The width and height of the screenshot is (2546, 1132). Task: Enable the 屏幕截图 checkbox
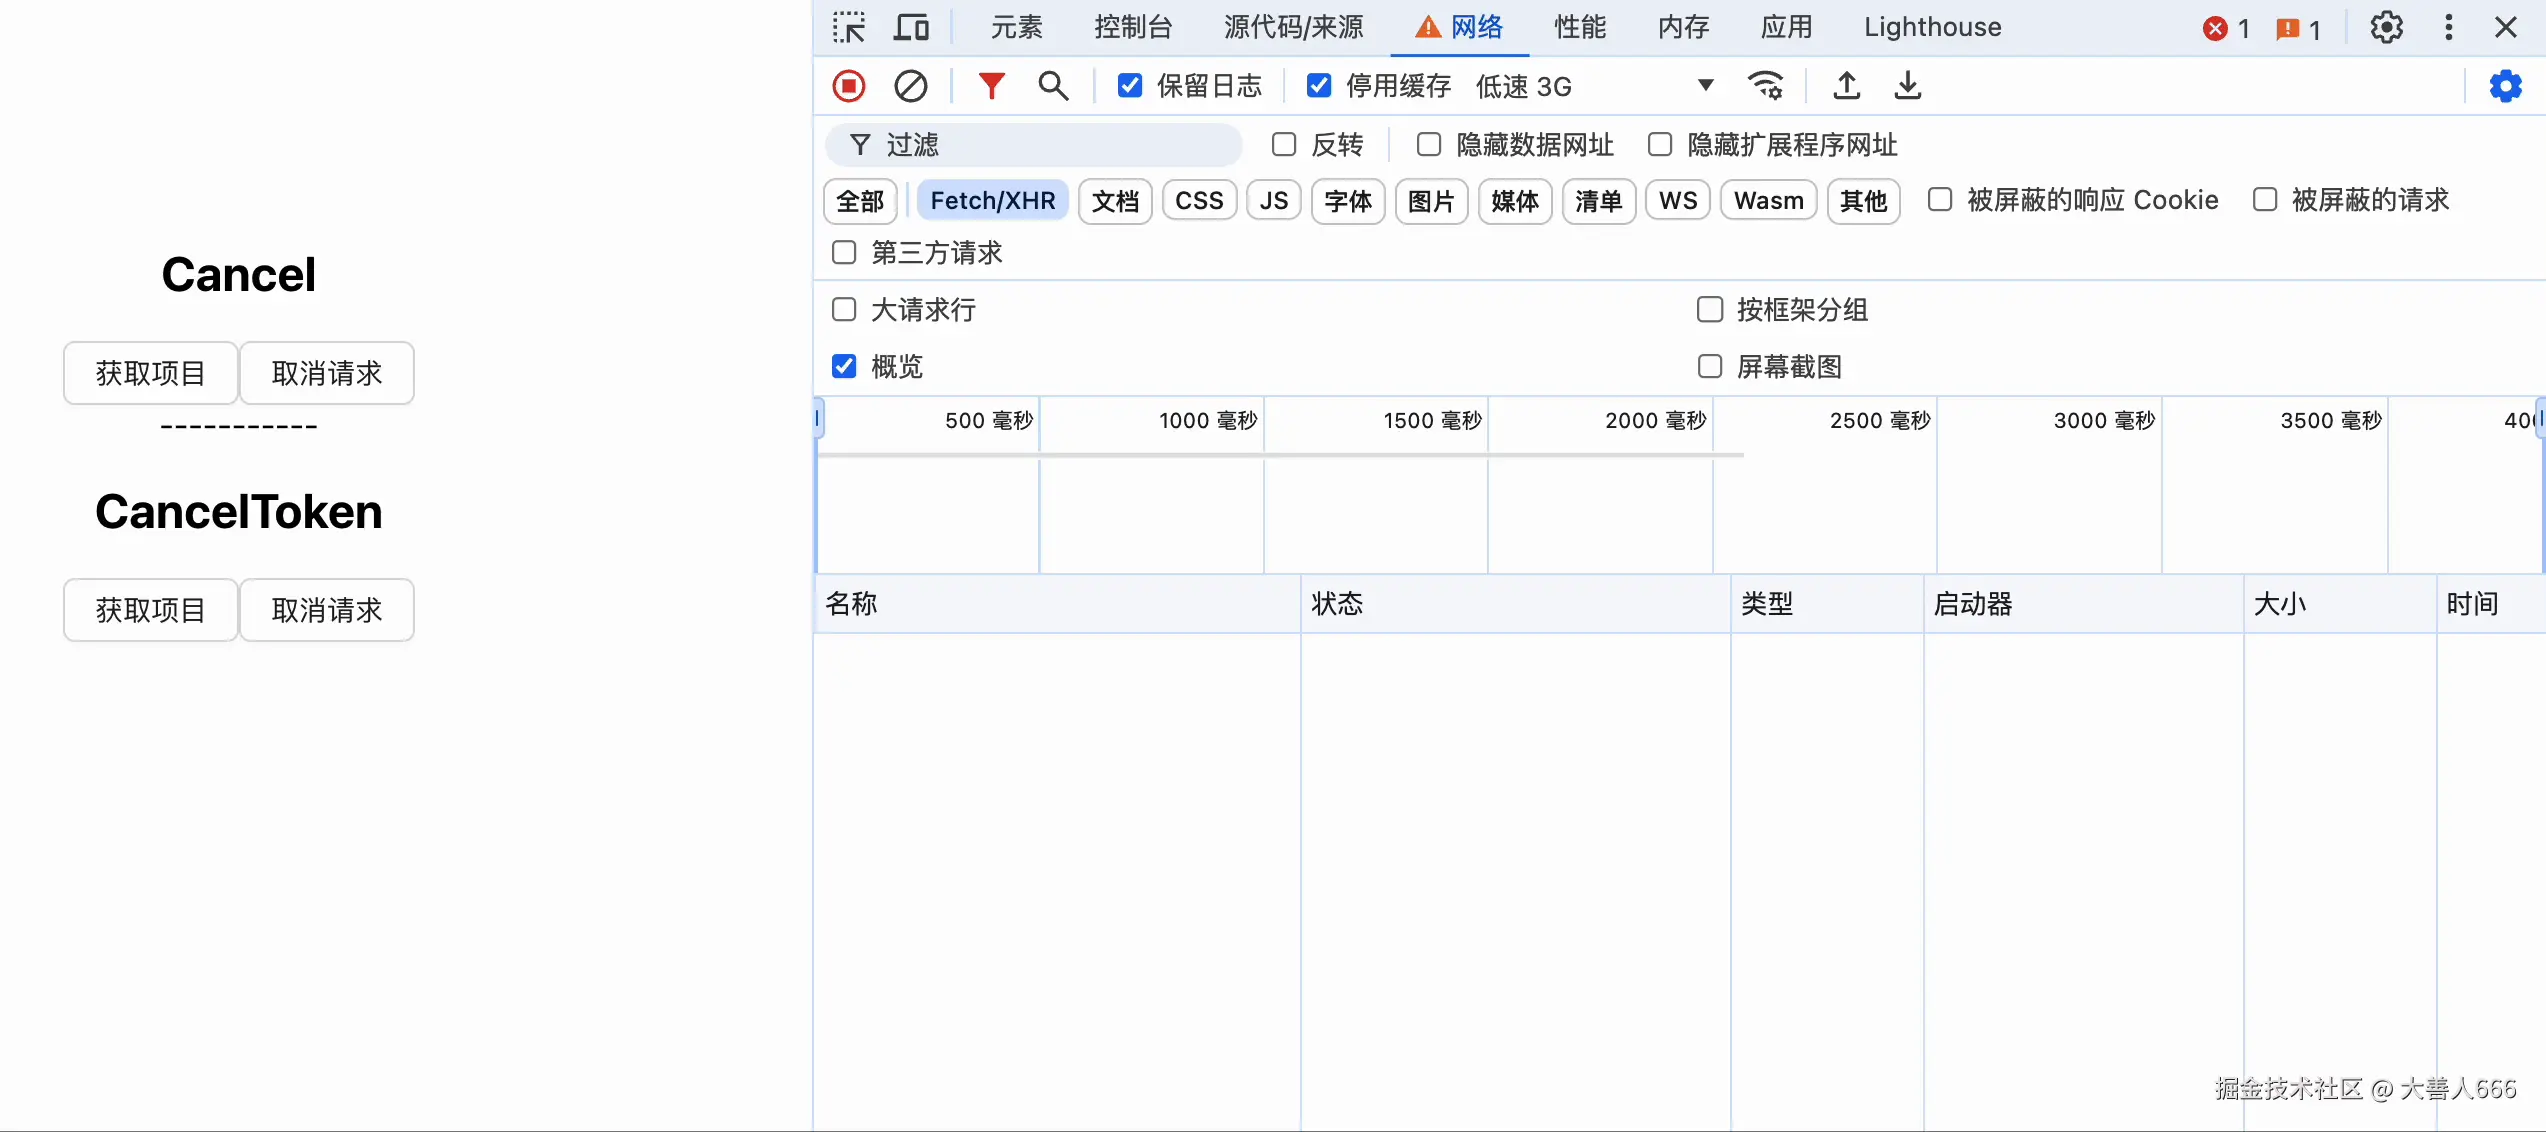click(1710, 367)
